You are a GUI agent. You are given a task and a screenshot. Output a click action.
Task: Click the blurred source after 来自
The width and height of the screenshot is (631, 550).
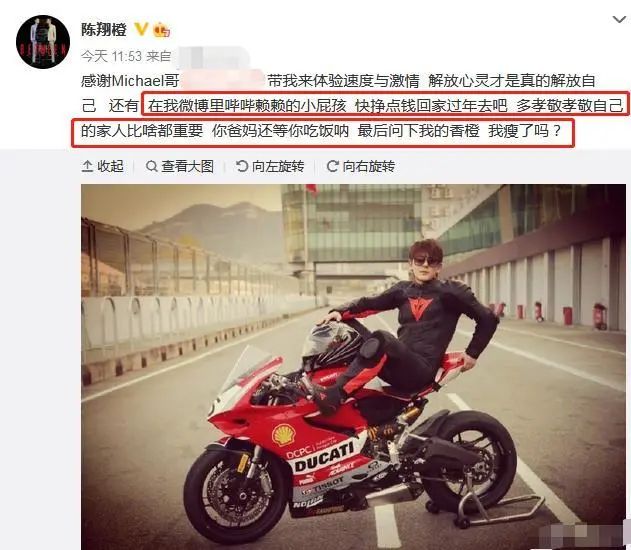pyautogui.click(x=213, y=57)
